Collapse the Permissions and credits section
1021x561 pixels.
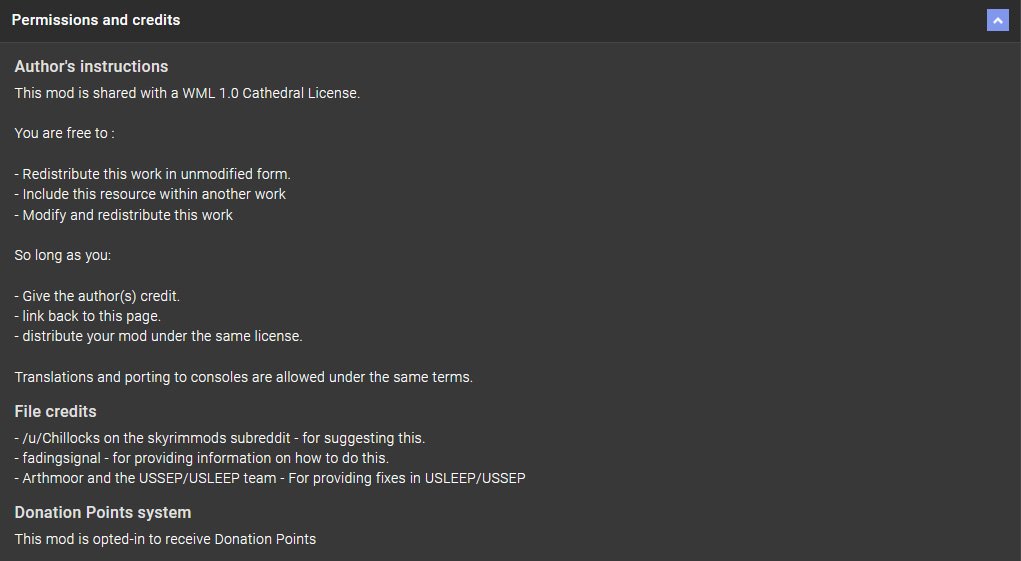tap(998, 20)
